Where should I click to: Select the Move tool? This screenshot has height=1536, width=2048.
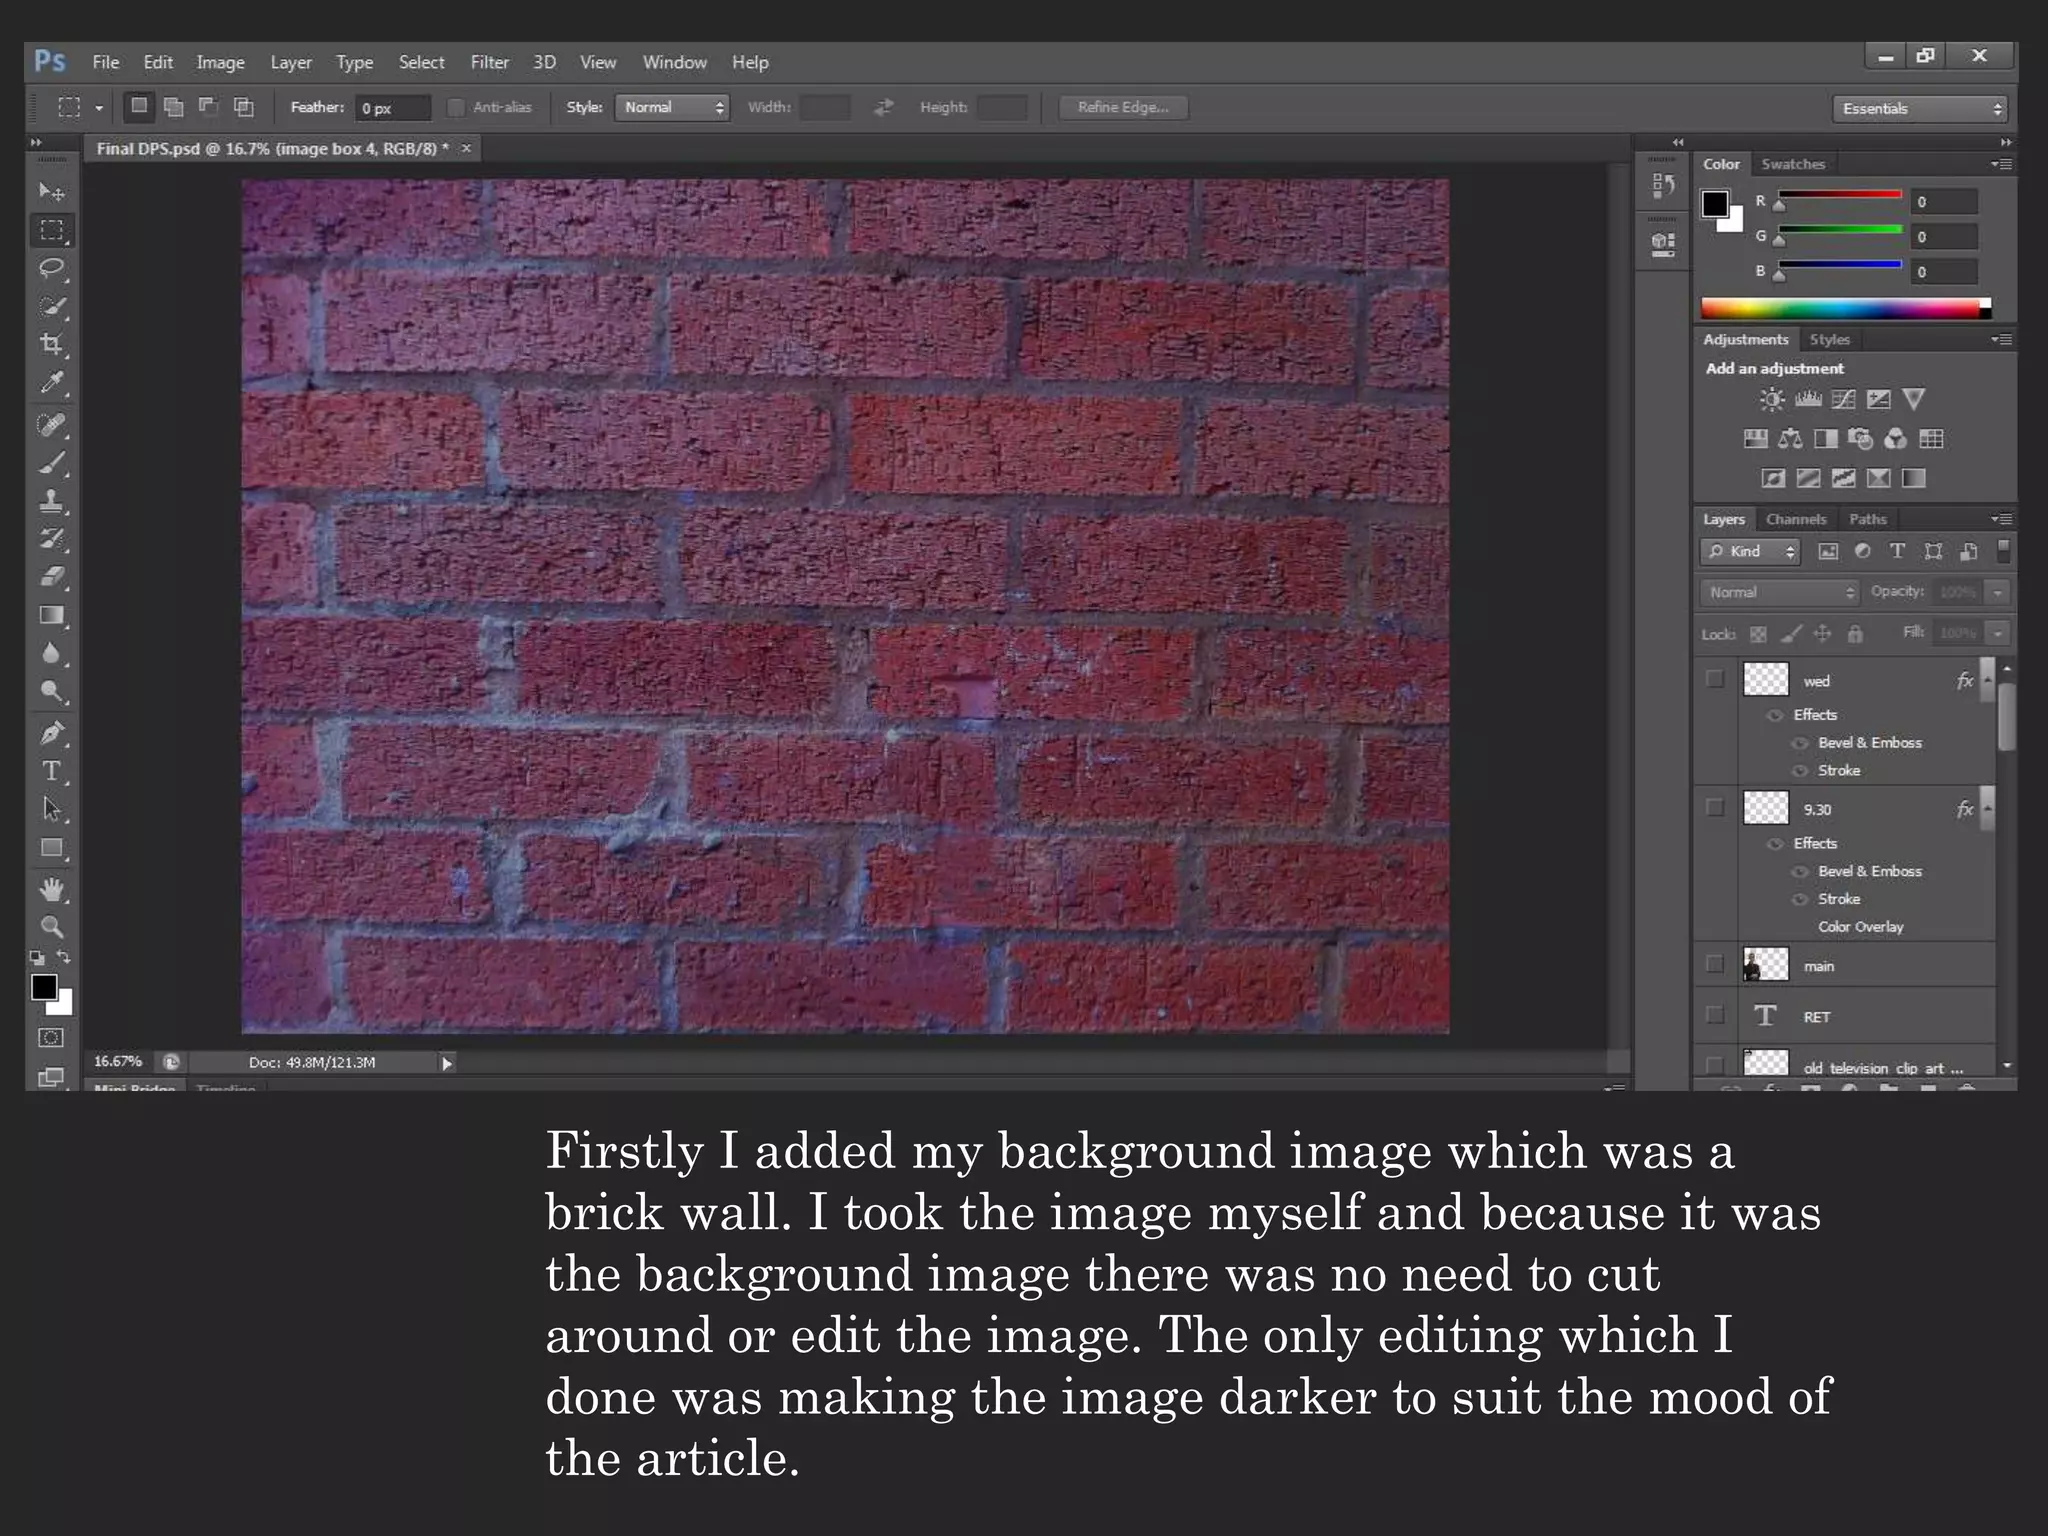pos(51,191)
